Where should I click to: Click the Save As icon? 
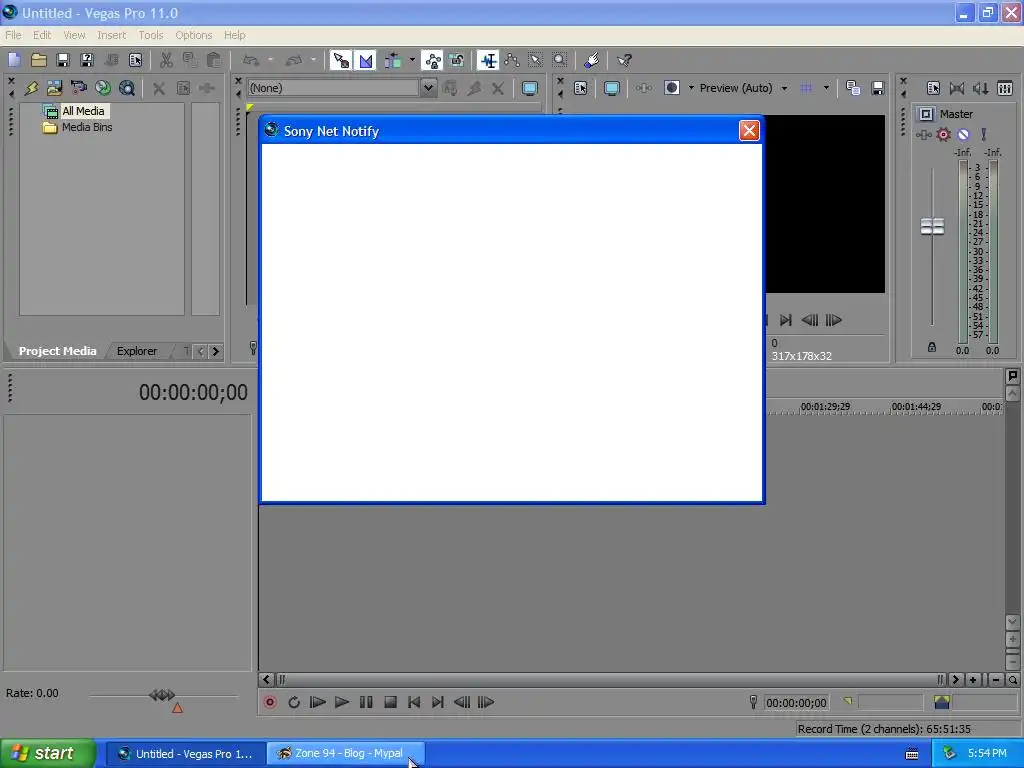[x=87, y=60]
